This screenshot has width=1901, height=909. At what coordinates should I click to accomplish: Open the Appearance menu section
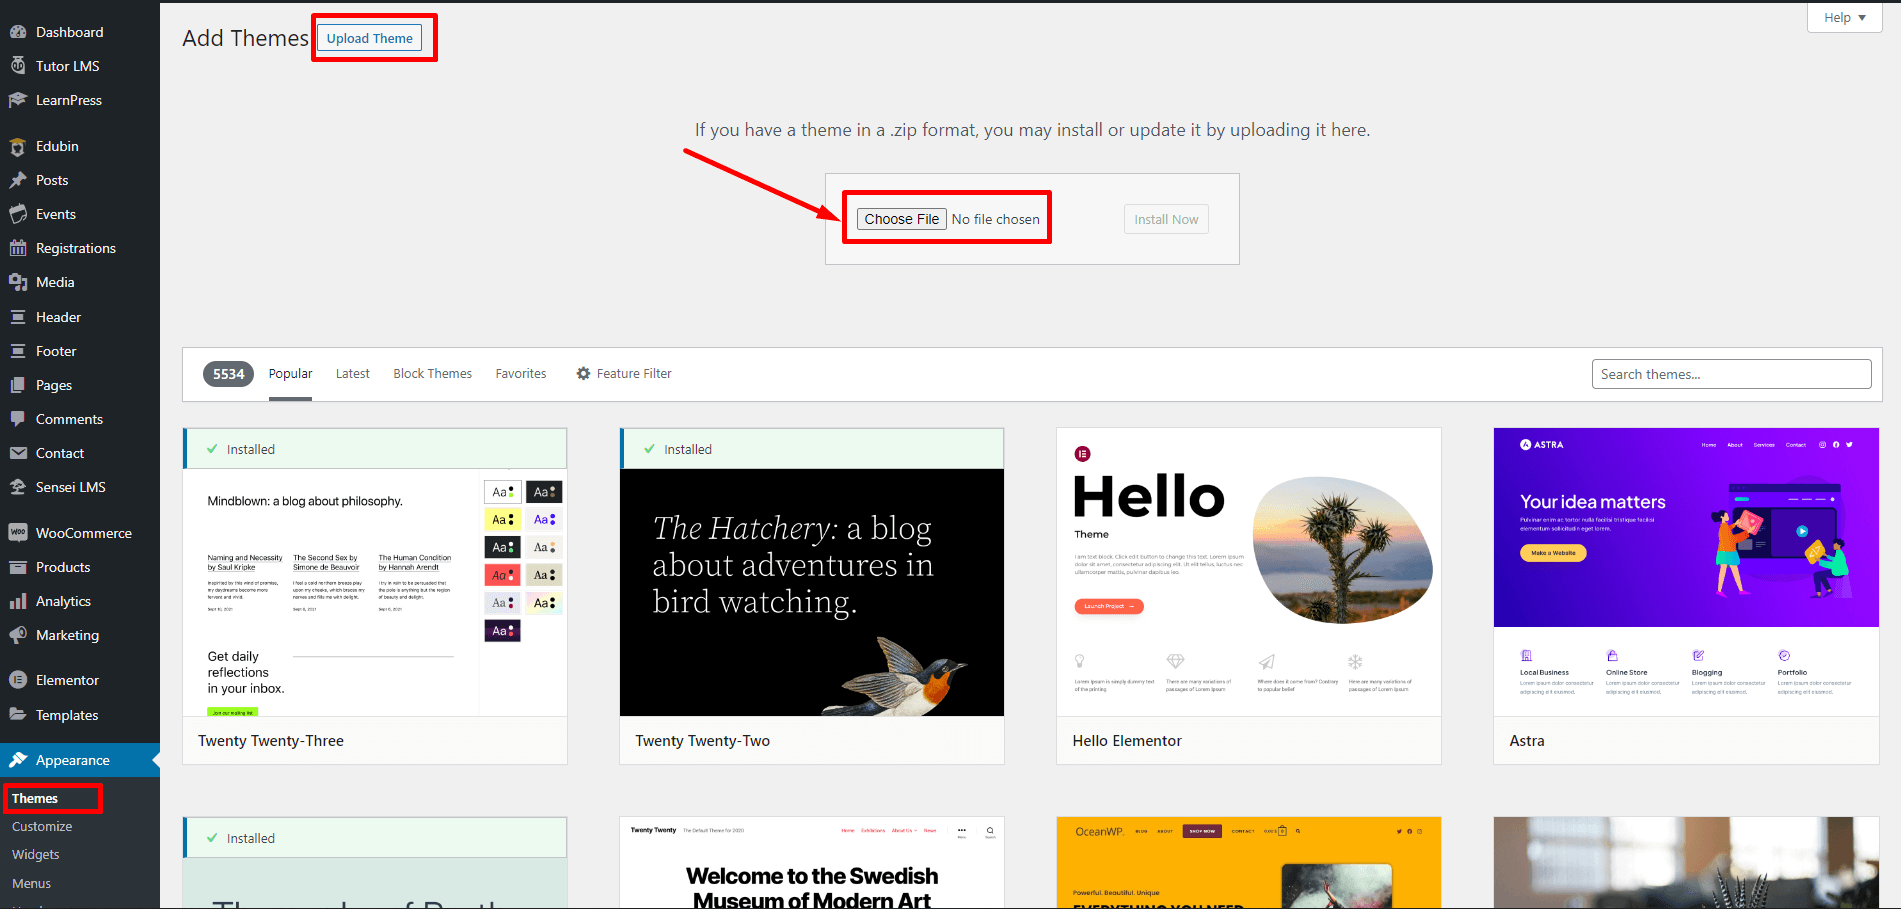pyautogui.click(x=72, y=760)
